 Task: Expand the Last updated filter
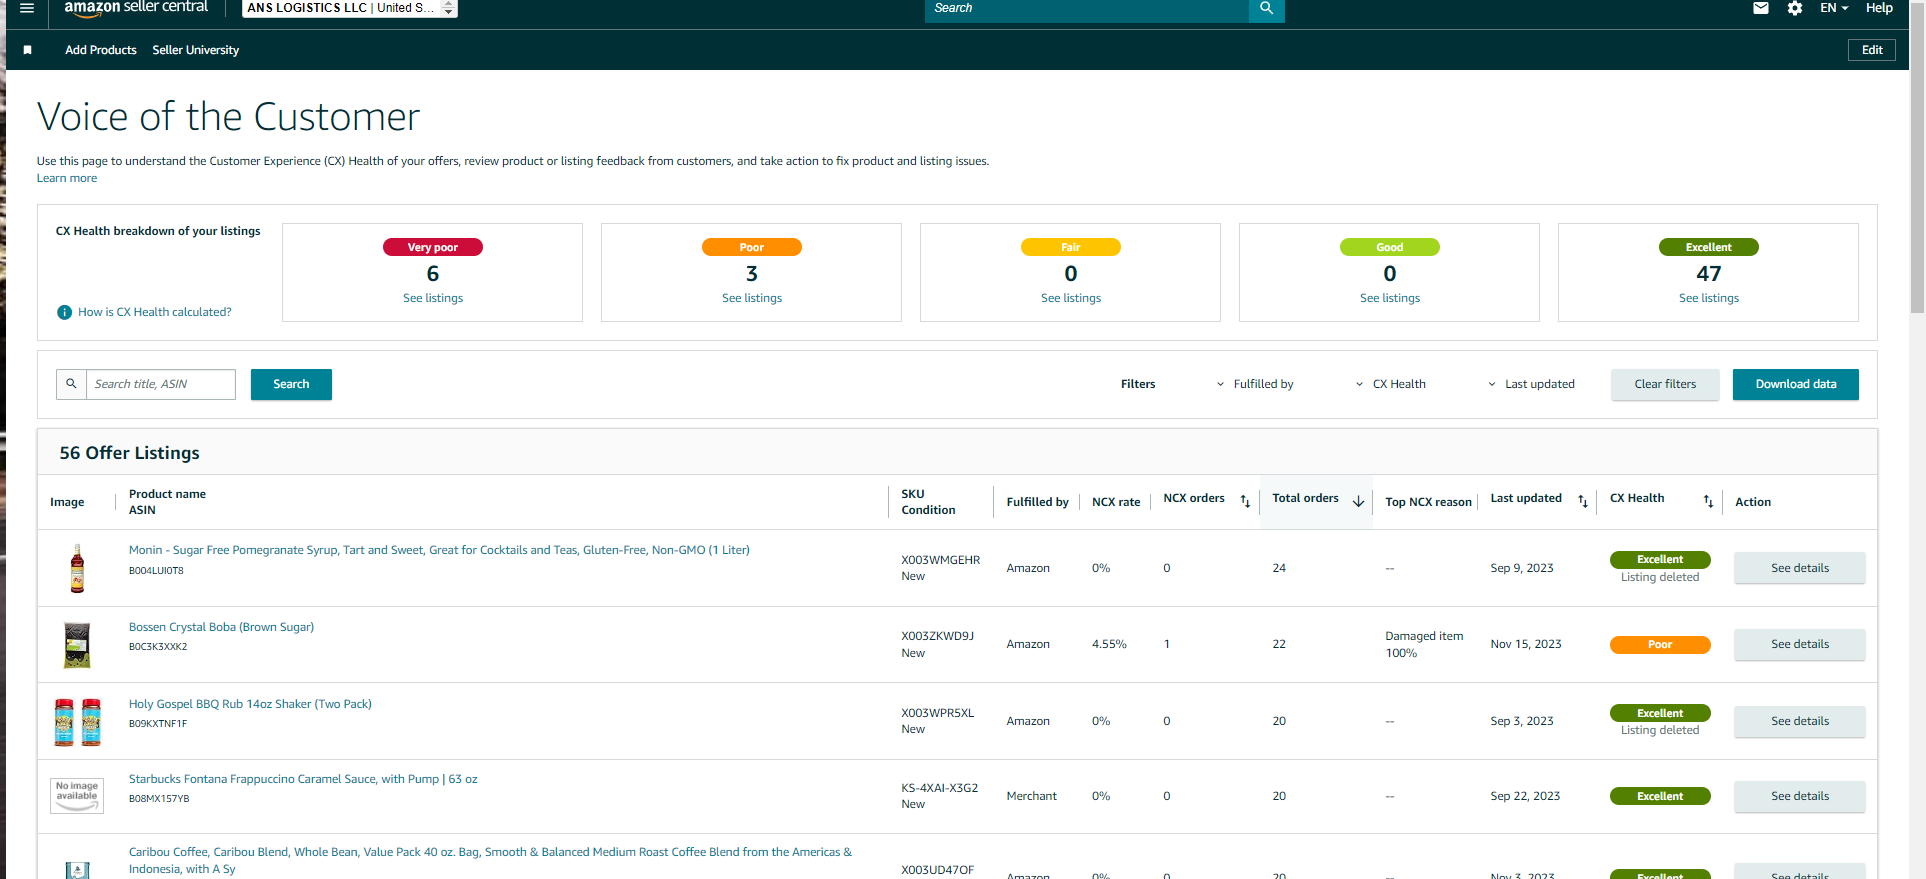pyautogui.click(x=1531, y=384)
